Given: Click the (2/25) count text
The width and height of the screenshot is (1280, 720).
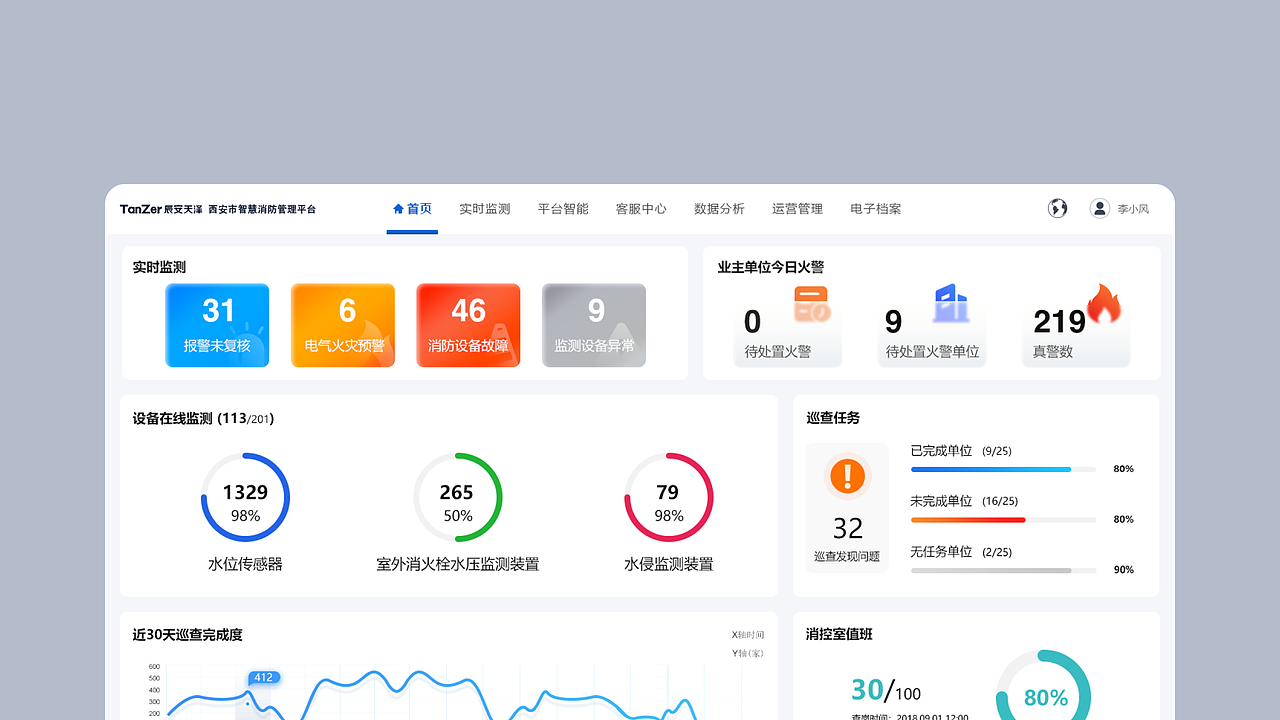Looking at the screenshot, I should pos(997,552).
